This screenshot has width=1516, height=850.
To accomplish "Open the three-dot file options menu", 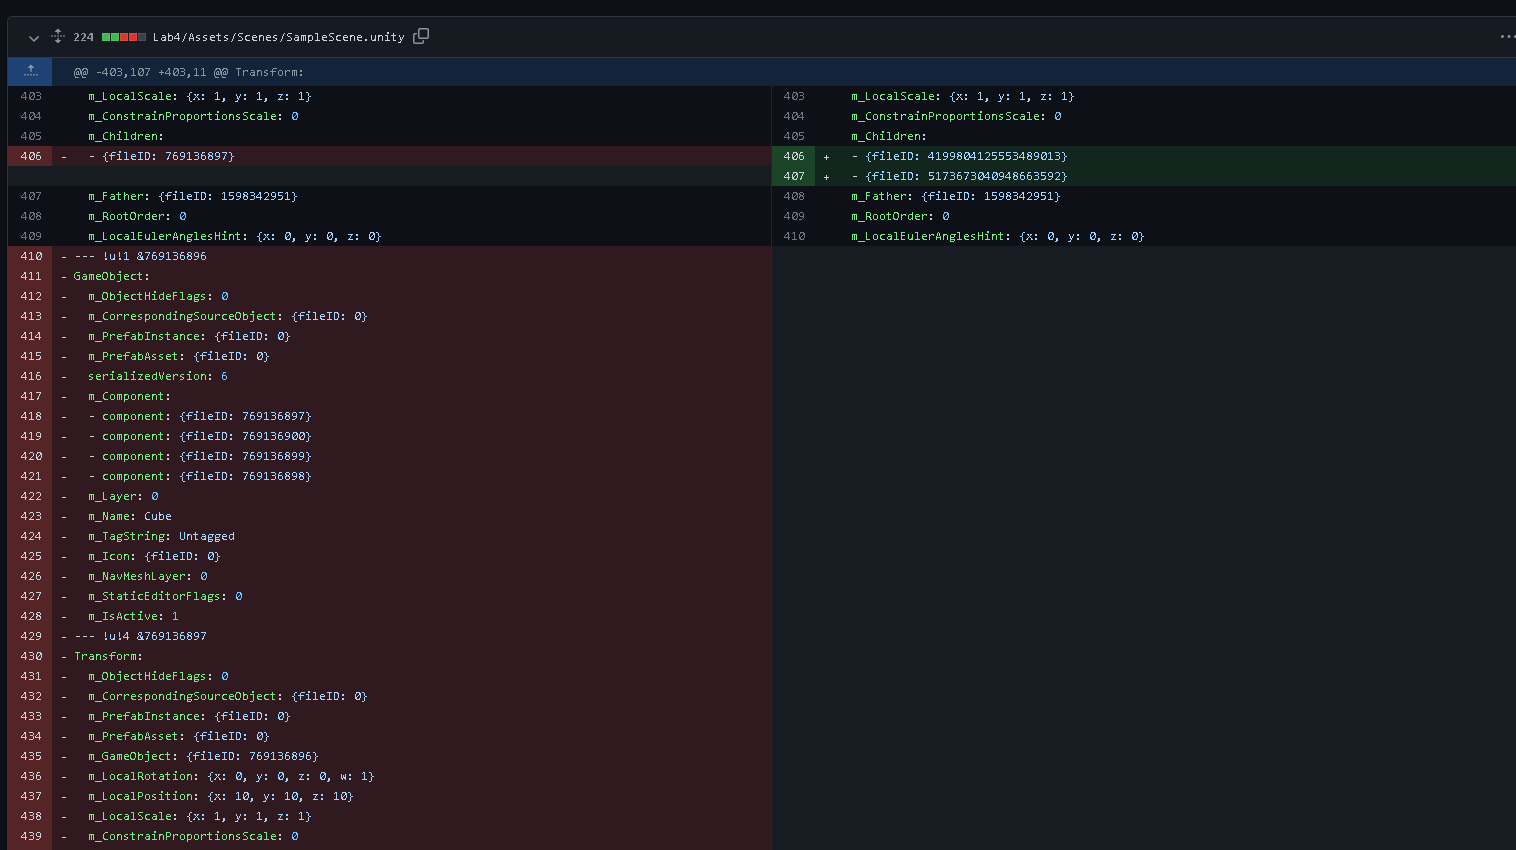I will pyautogui.click(x=1507, y=37).
